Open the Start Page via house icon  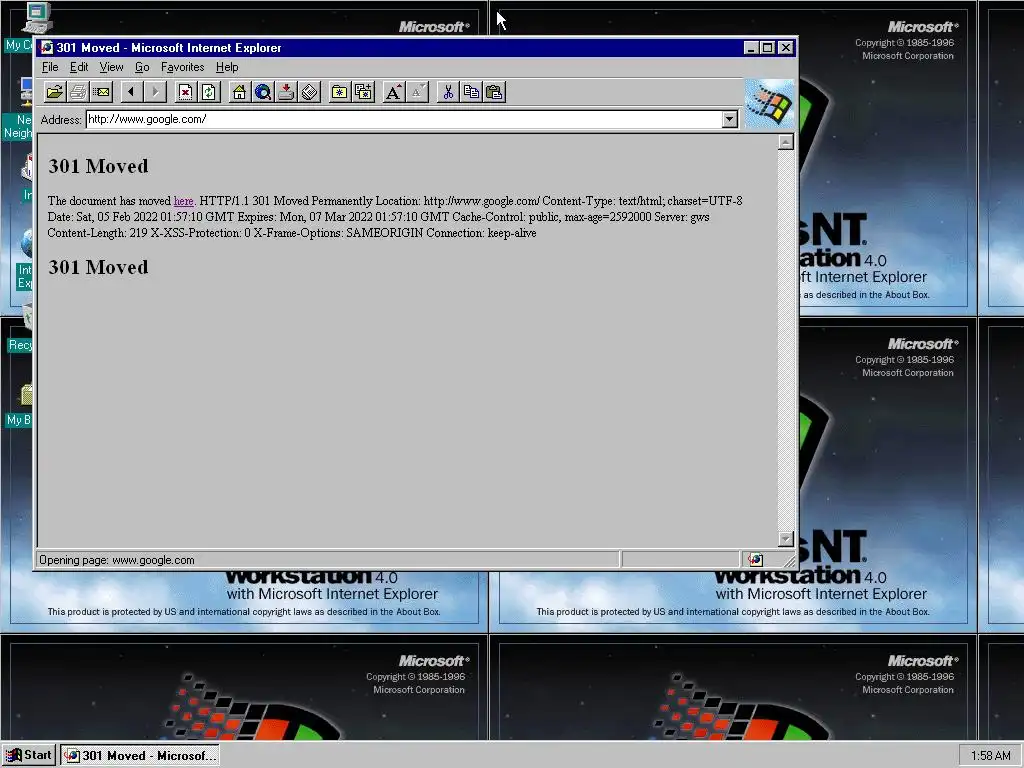coord(239,92)
